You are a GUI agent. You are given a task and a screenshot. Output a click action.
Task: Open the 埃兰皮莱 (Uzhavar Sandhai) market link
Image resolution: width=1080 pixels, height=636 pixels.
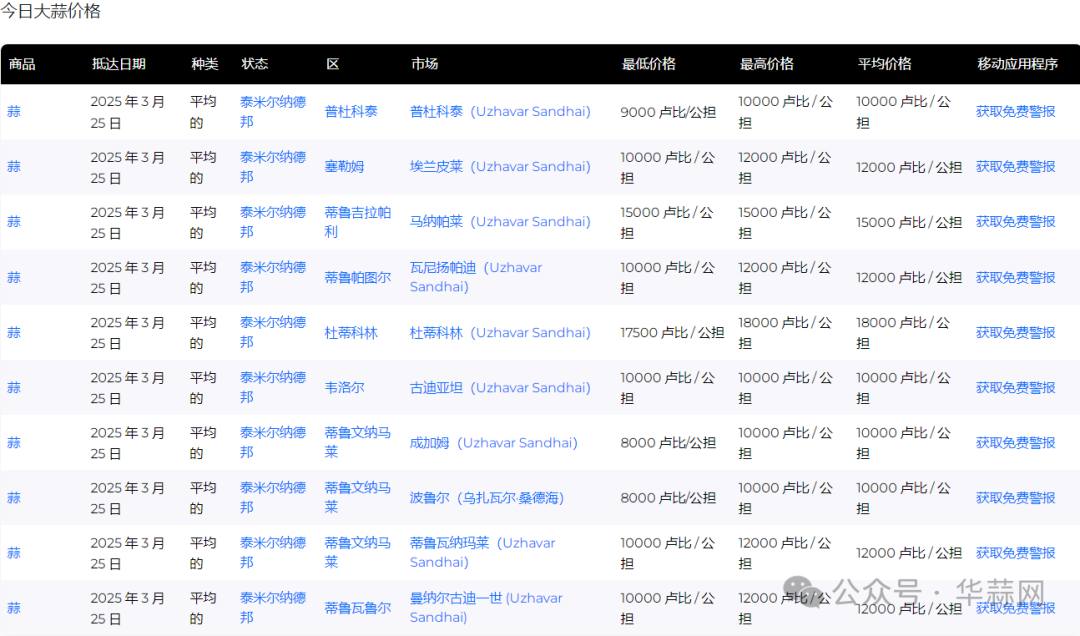pos(500,167)
